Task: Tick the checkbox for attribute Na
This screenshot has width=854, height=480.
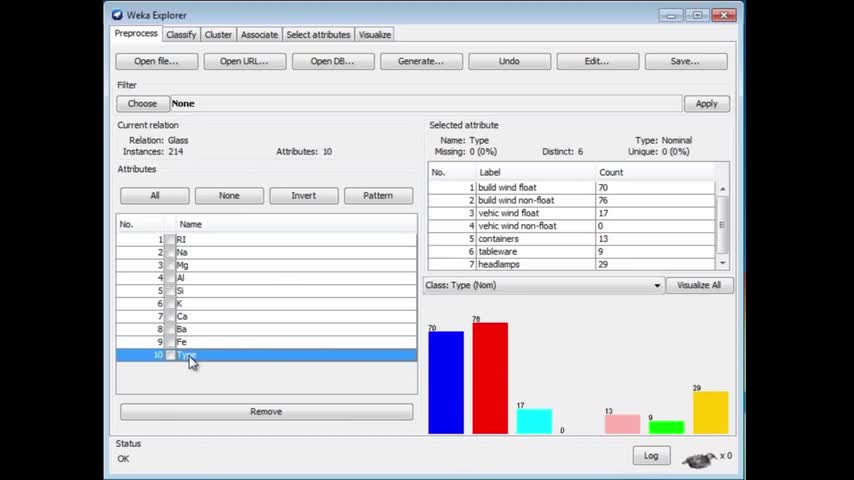Action: [170, 252]
